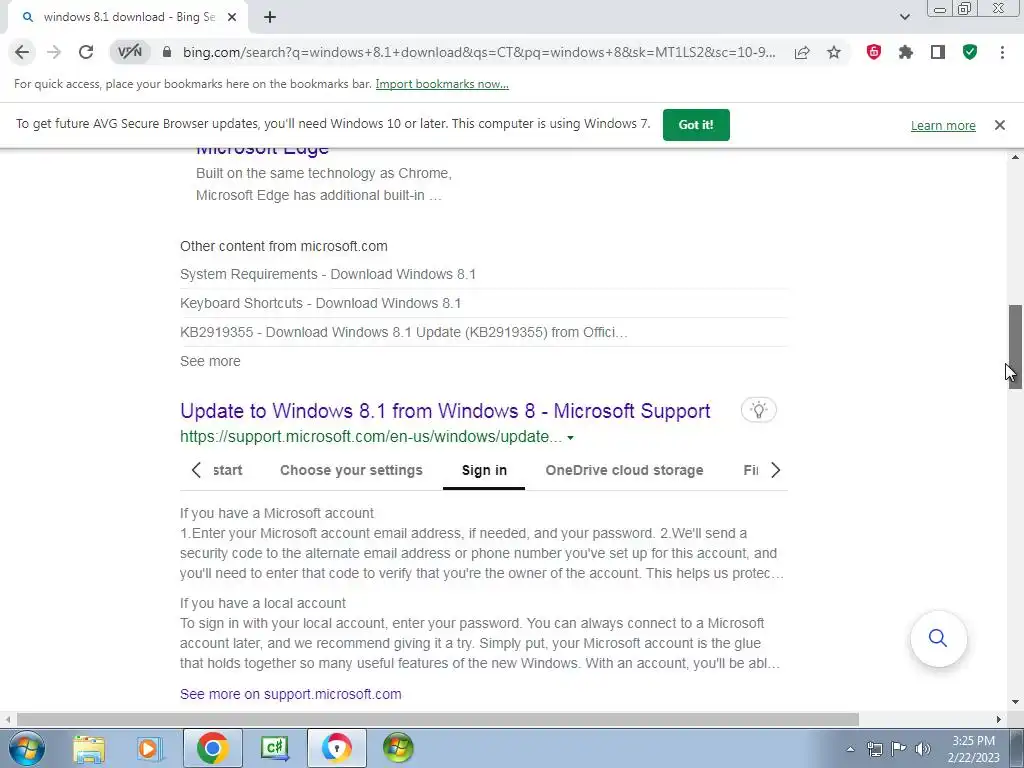The height and width of the screenshot is (768, 1024).
Task: Click the vertical scrollbar thumb
Action: (x=1015, y=347)
